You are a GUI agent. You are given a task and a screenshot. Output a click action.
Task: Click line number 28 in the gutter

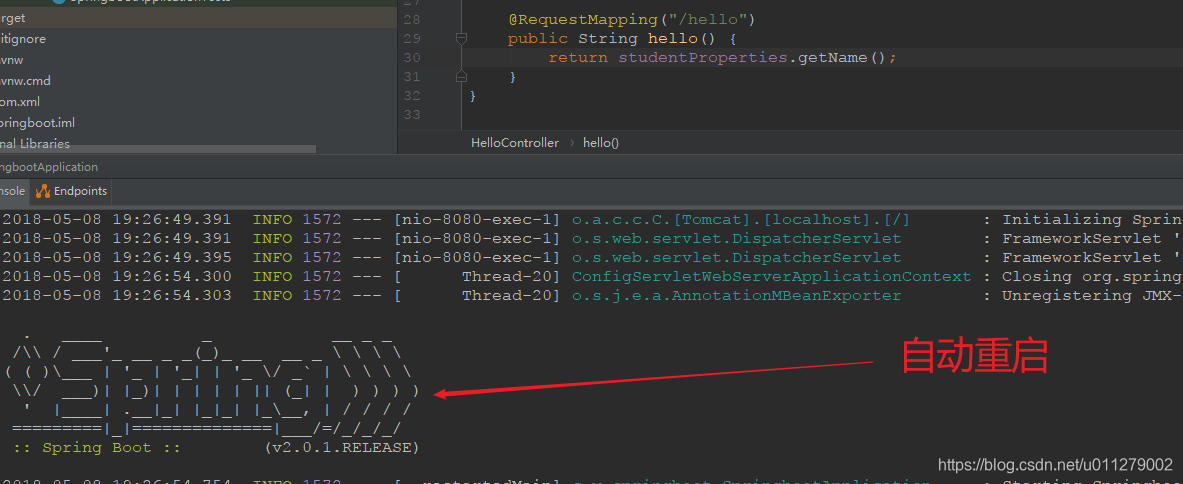[x=412, y=19]
